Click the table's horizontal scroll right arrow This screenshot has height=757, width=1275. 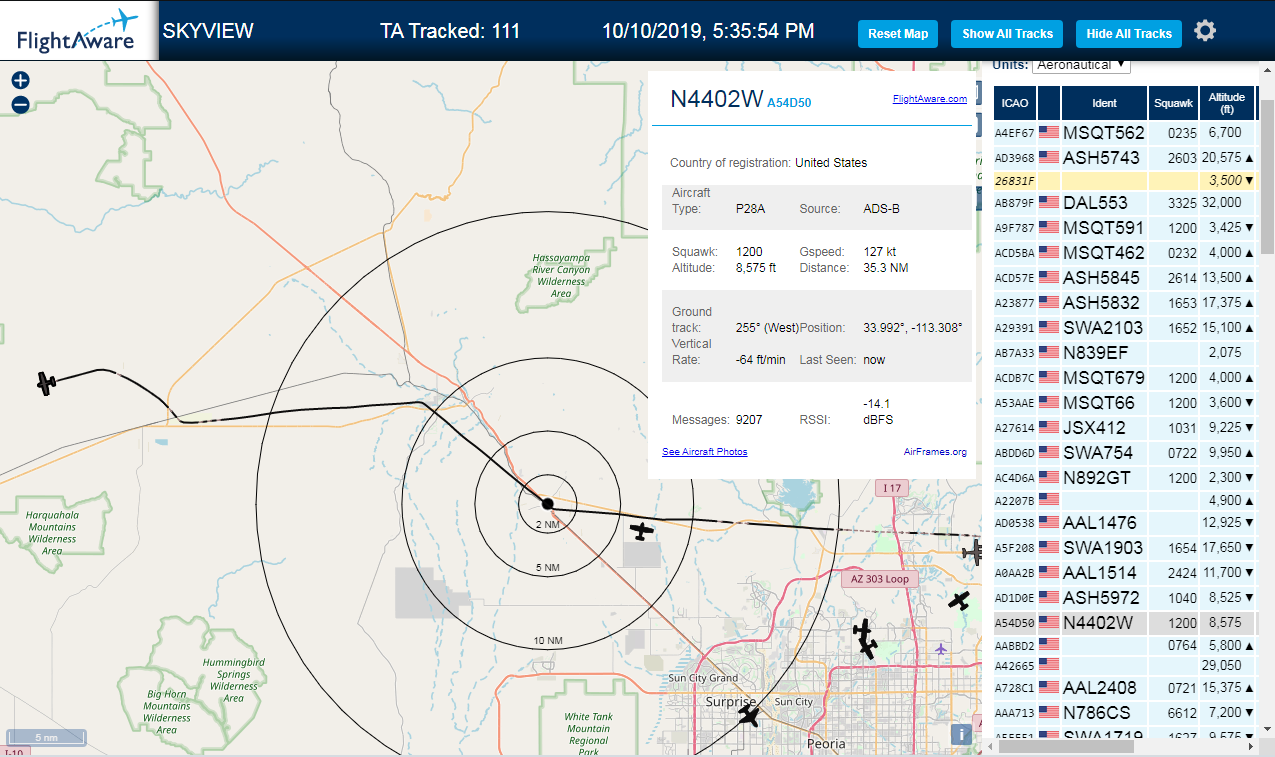[x=1251, y=746]
